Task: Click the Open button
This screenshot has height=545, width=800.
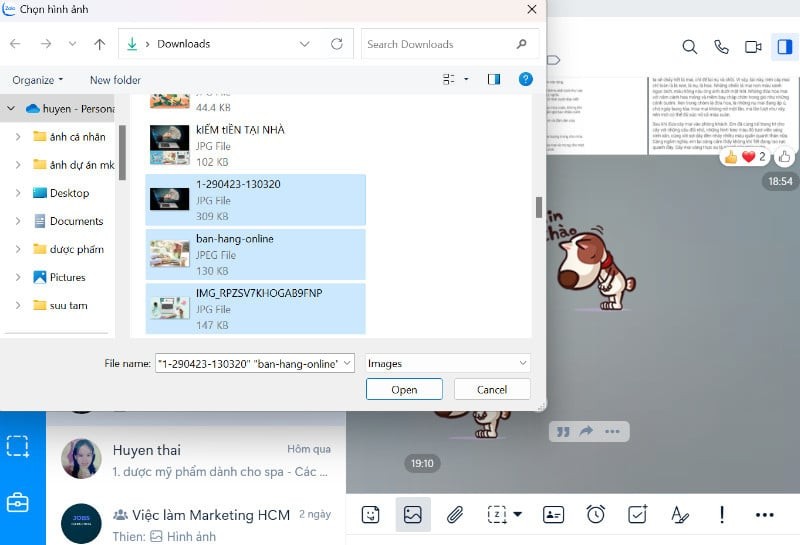Action: pos(404,389)
